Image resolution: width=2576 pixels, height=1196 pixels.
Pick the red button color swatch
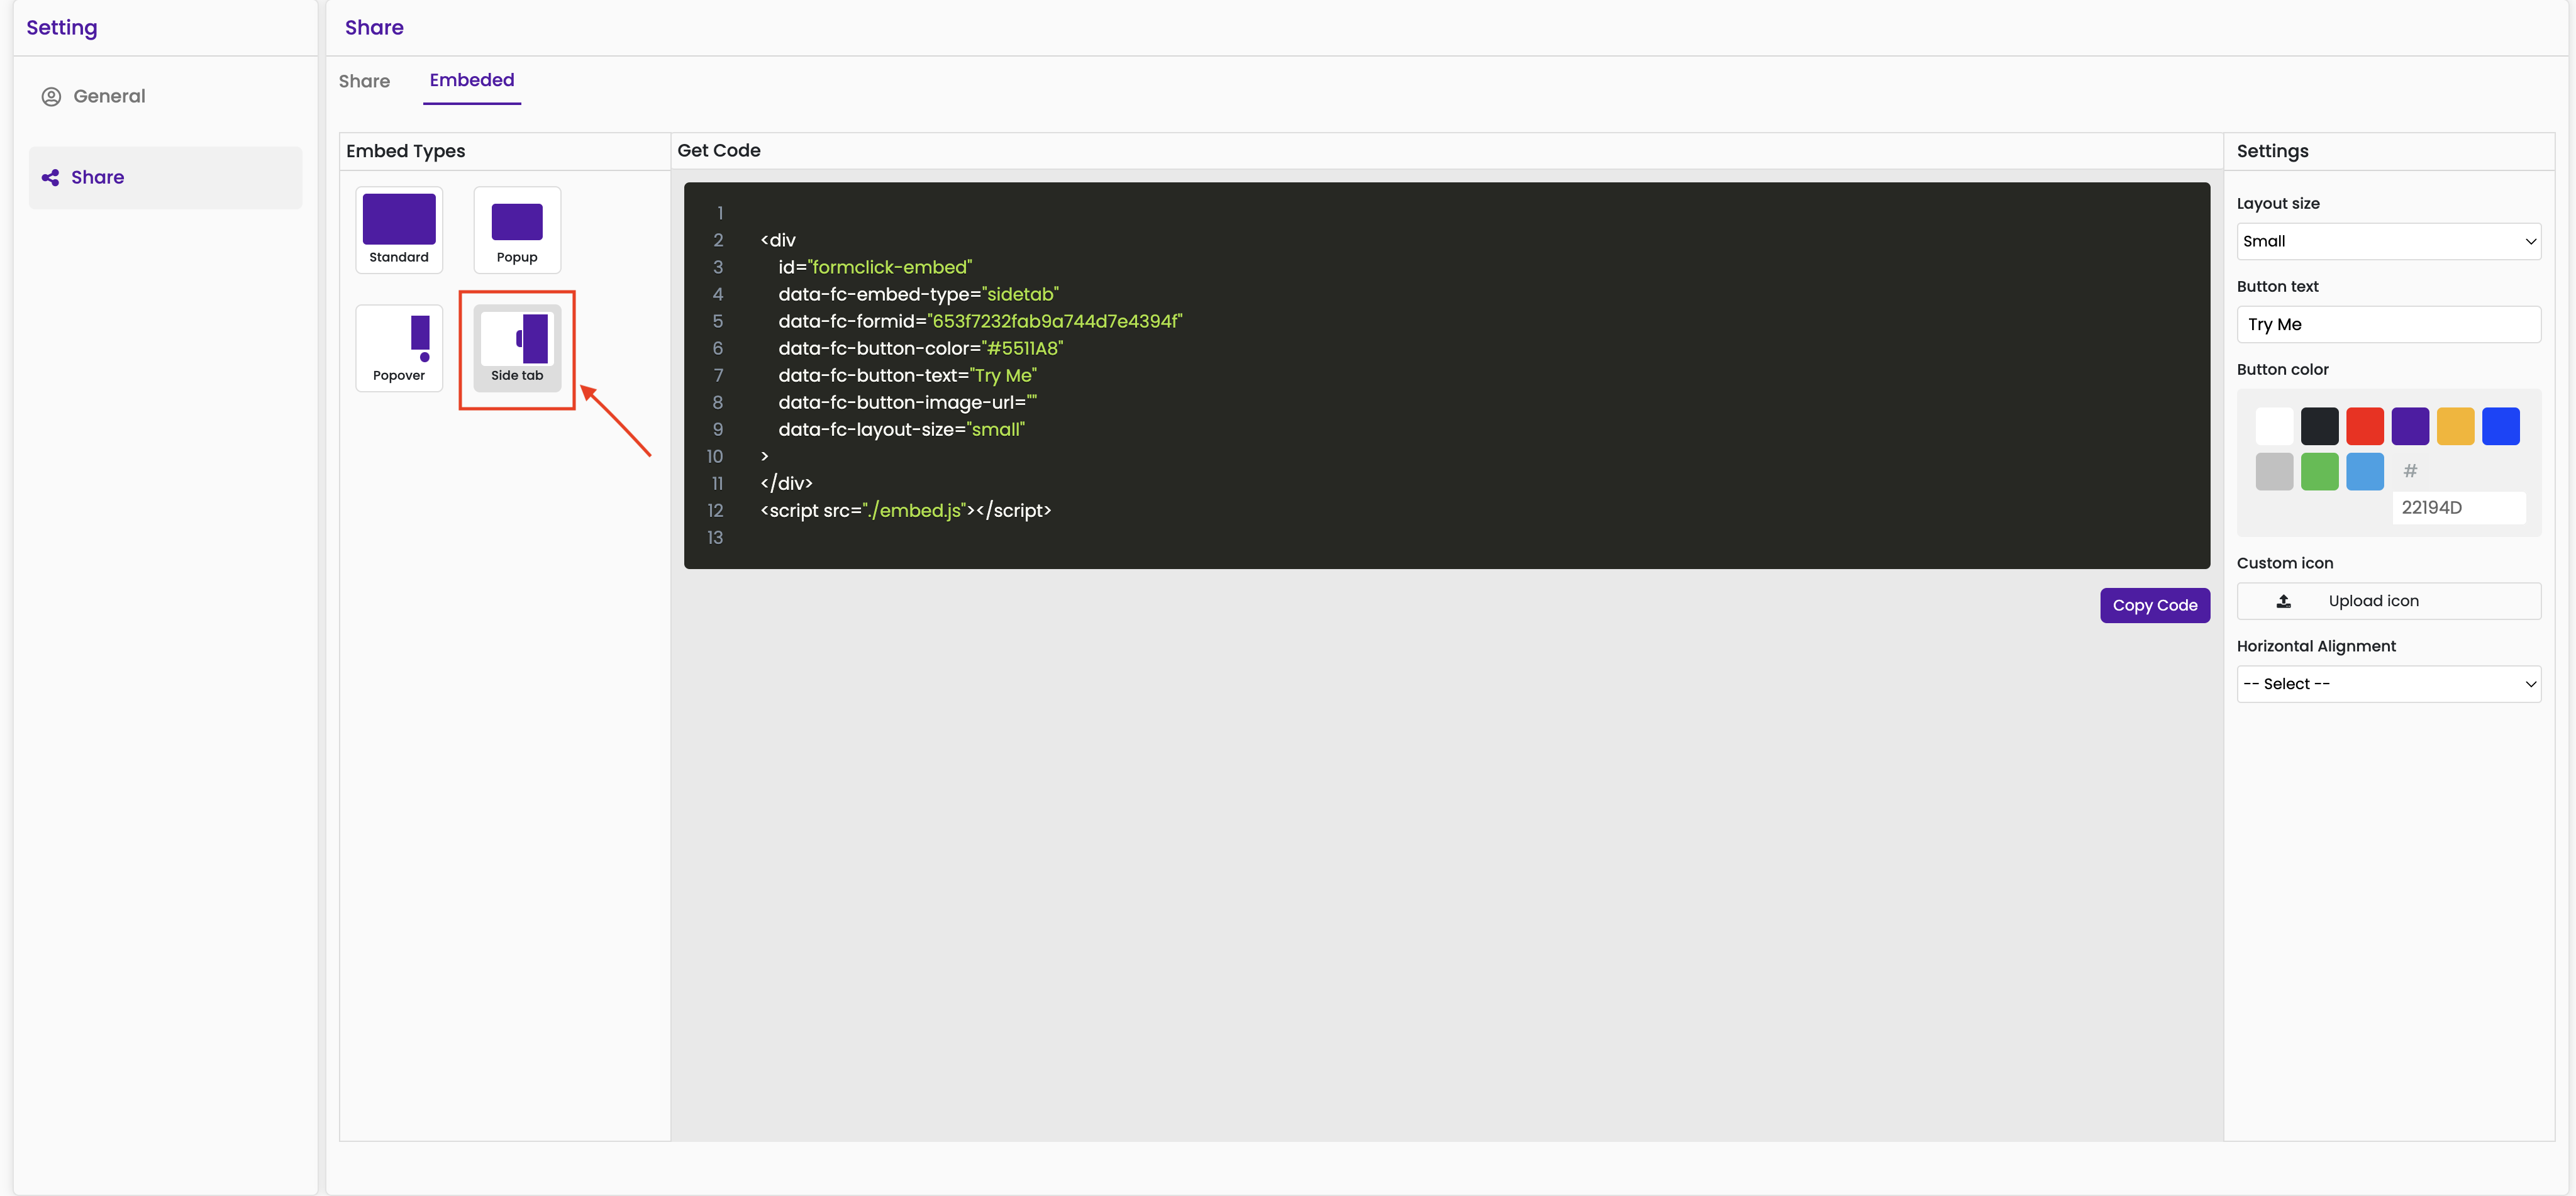click(2365, 426)
